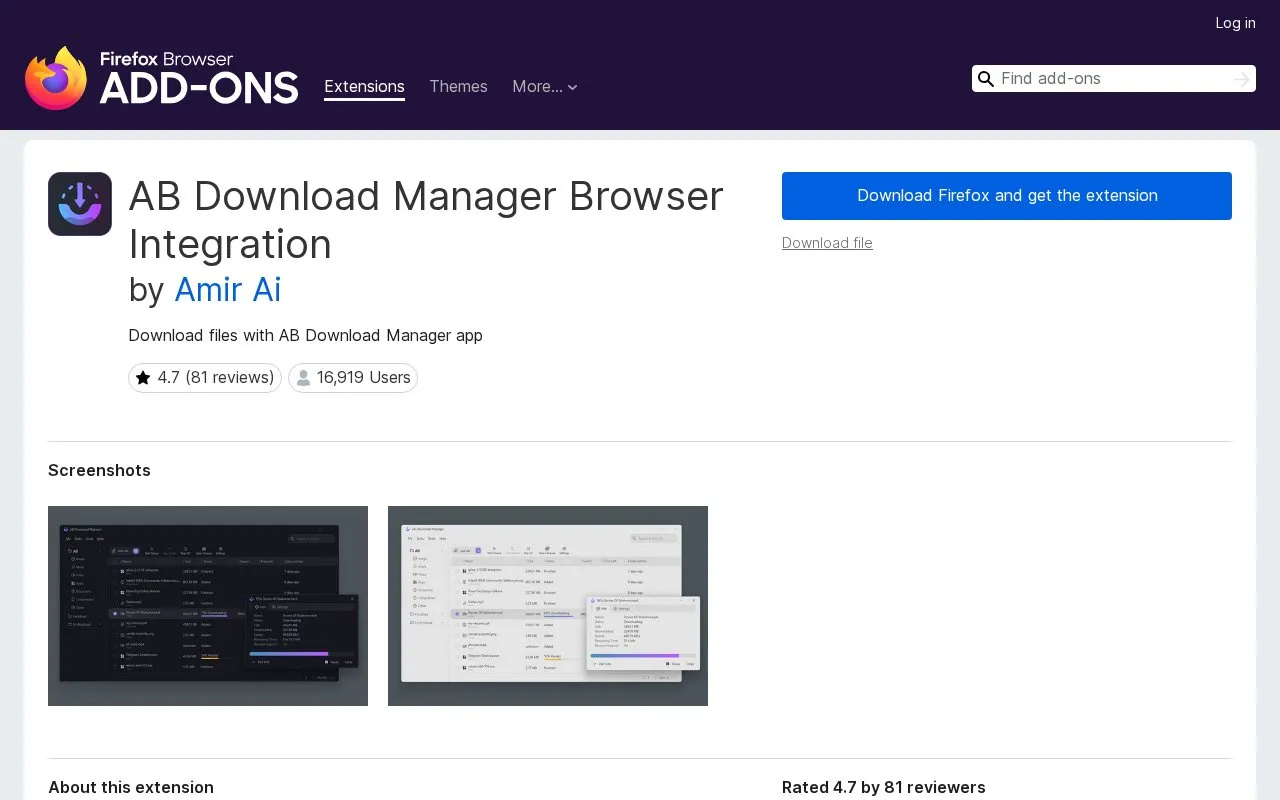
Task: Click the 16,919 Users text
Action: coord(364,378)
